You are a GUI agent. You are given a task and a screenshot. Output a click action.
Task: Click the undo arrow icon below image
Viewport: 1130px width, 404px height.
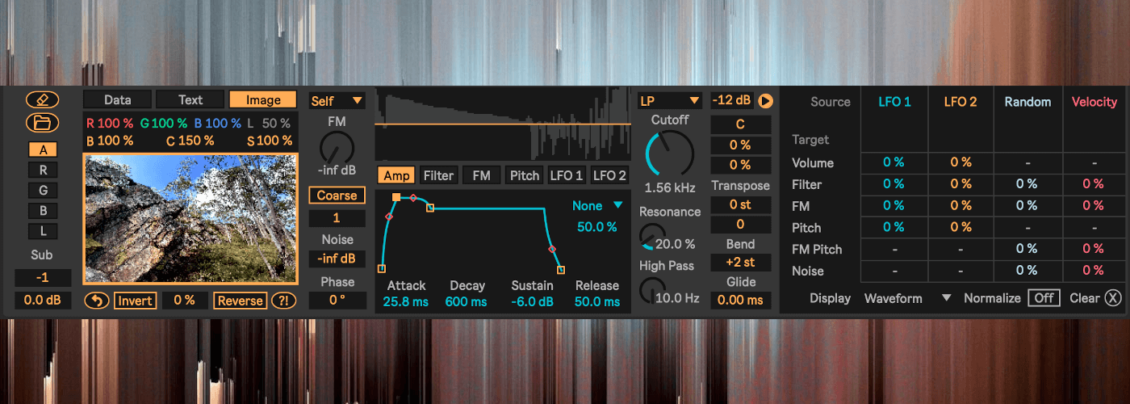(x=96, y=300)
